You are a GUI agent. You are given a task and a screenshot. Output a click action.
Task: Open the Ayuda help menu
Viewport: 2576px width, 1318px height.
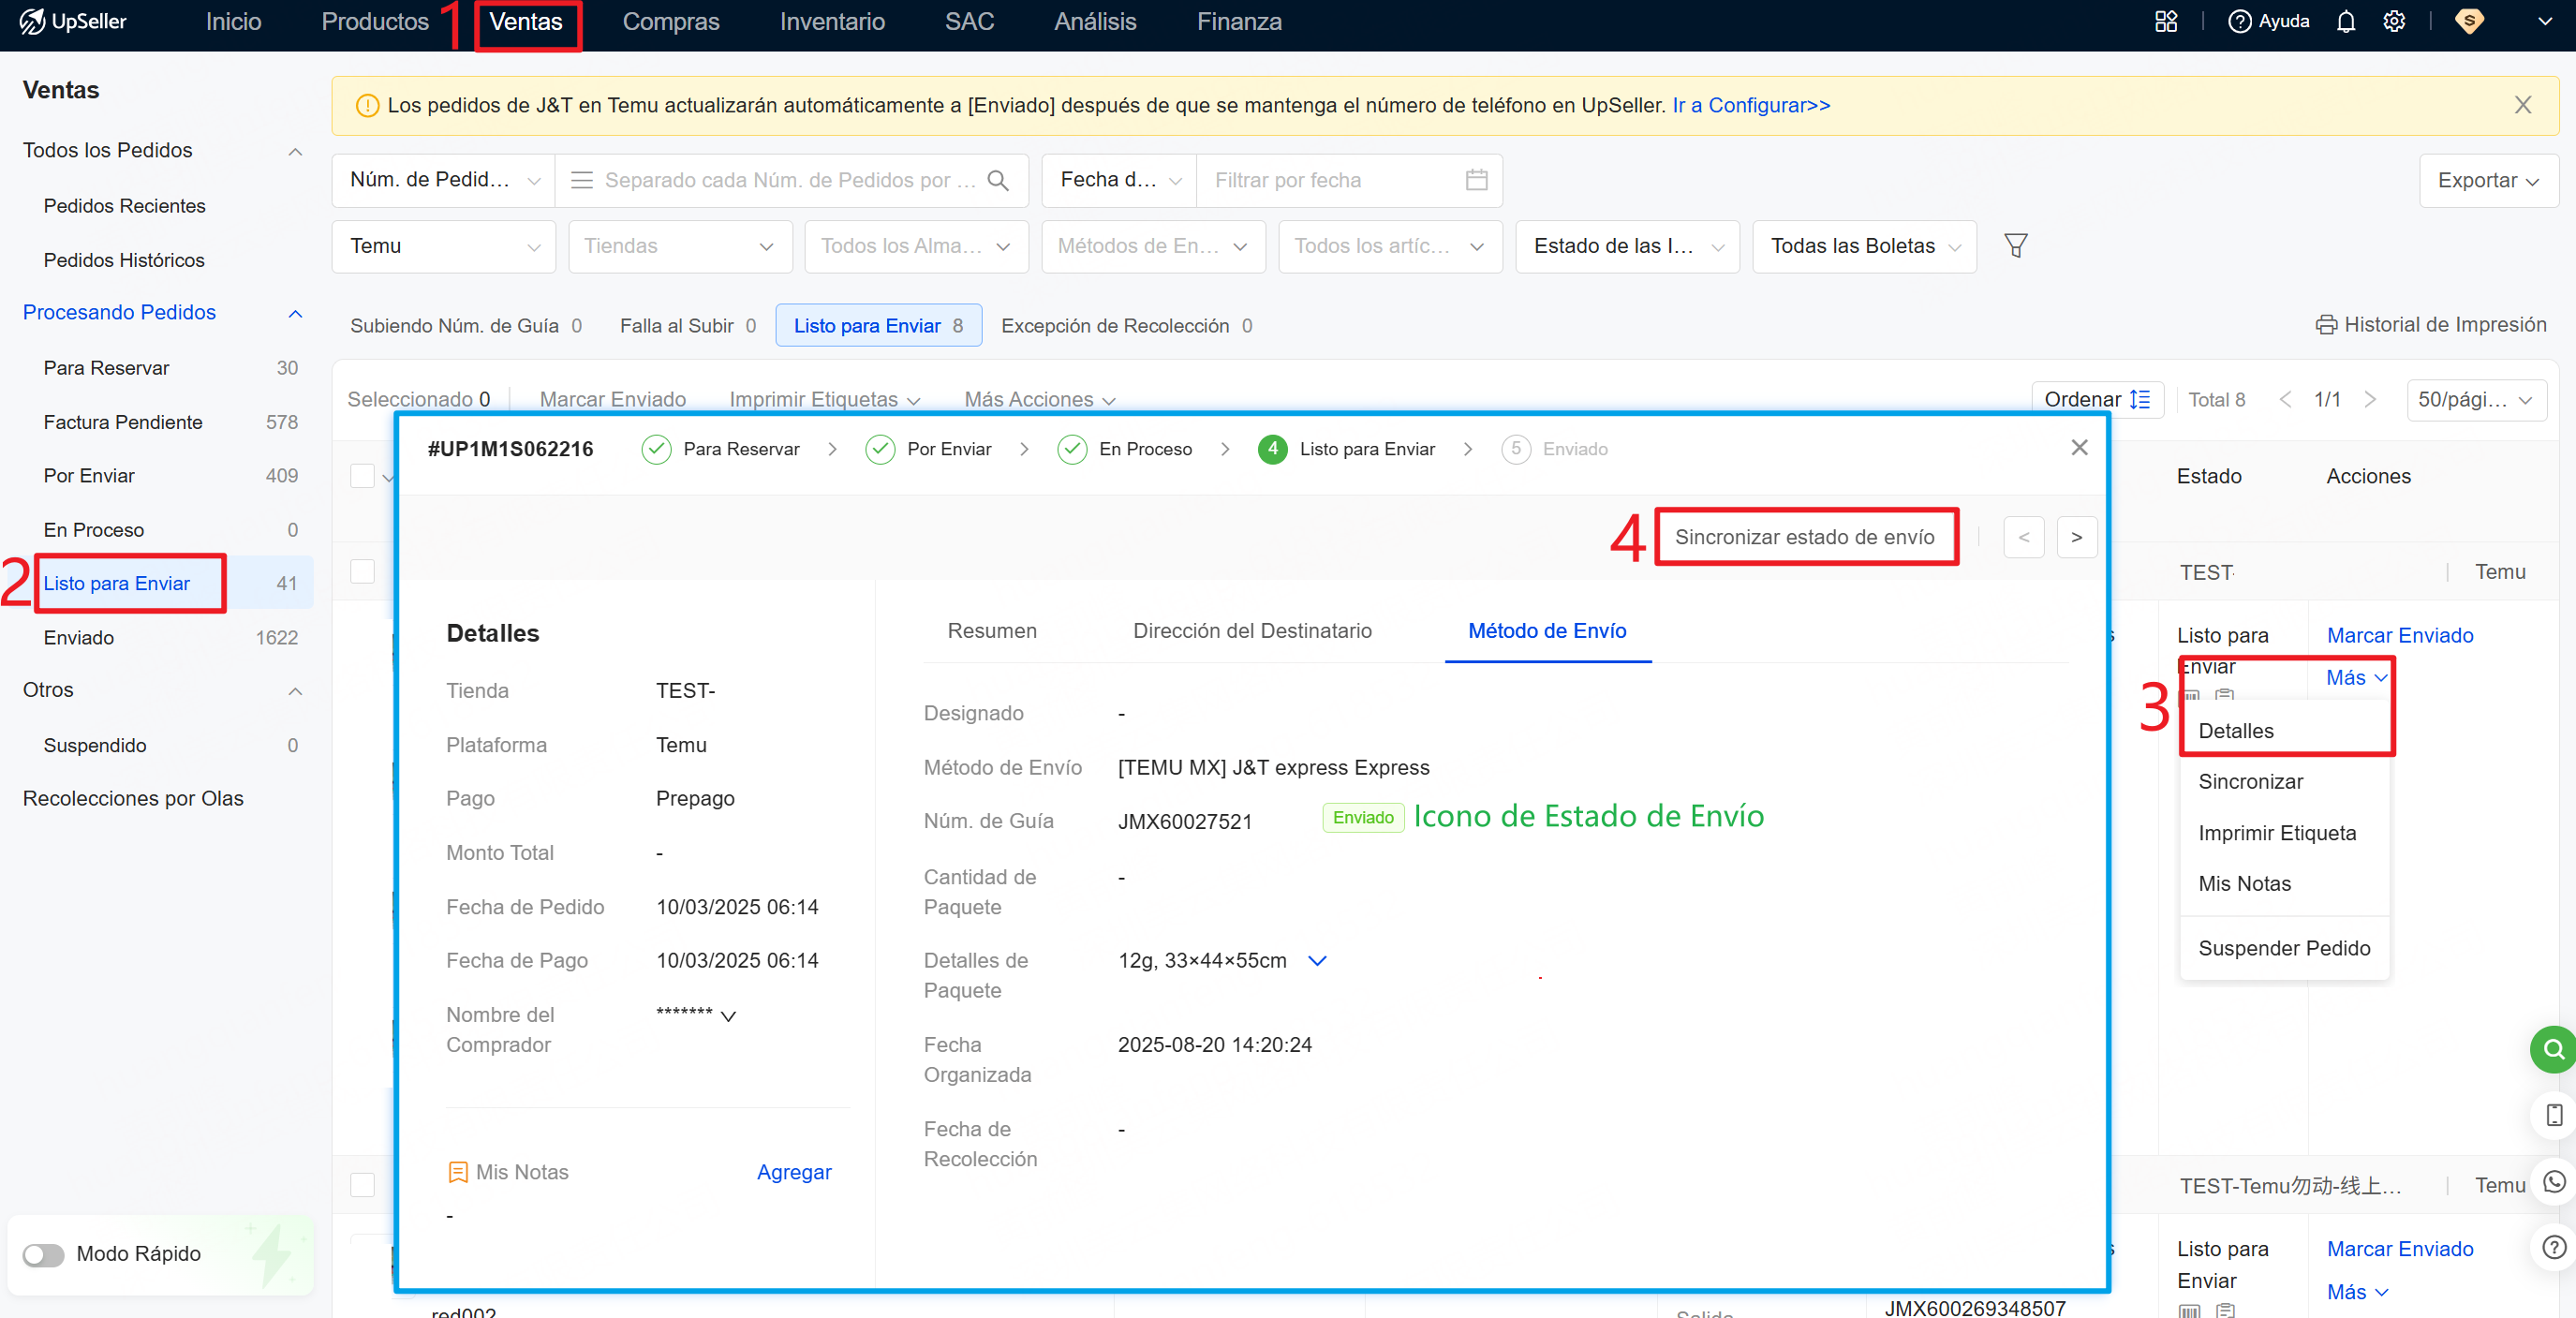2268,21
